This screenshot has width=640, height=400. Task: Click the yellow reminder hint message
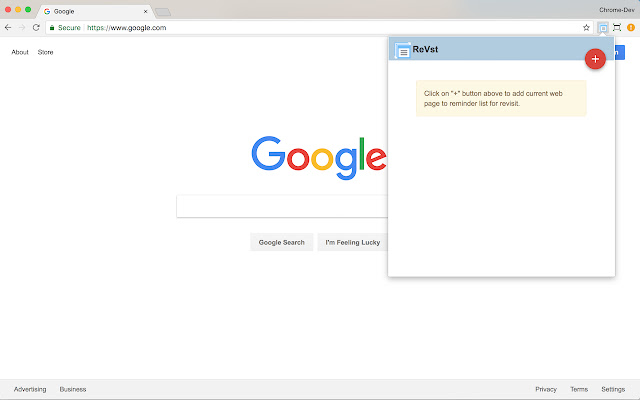point(501,98)
